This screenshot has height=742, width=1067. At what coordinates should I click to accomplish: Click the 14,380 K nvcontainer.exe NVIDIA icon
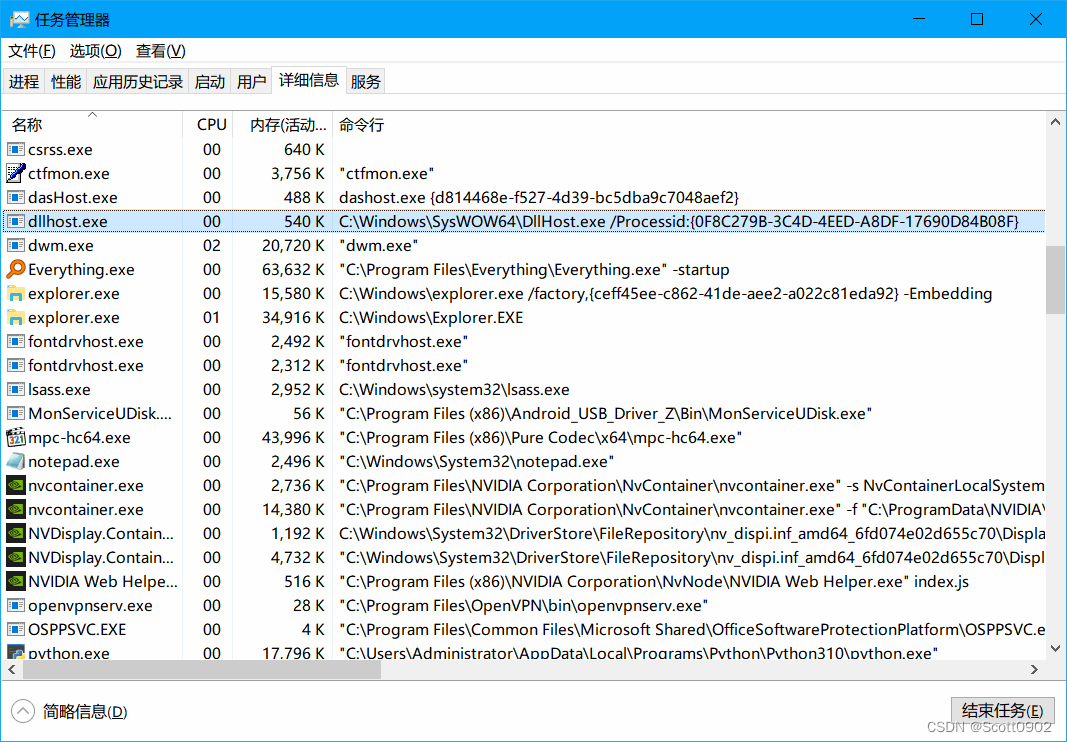tap(16, 509)
